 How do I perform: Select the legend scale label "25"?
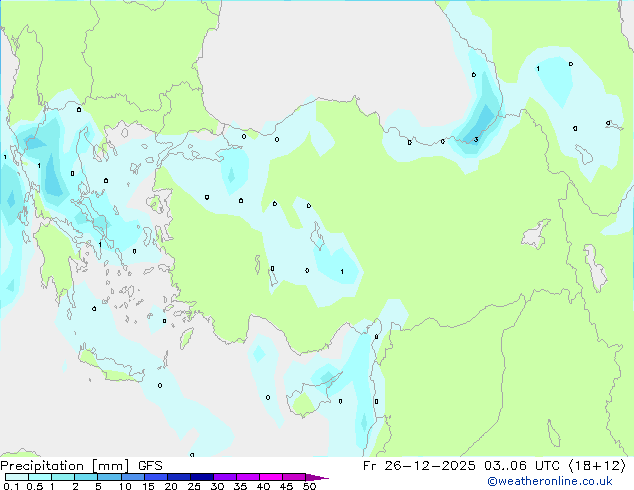tap(194, 486)
